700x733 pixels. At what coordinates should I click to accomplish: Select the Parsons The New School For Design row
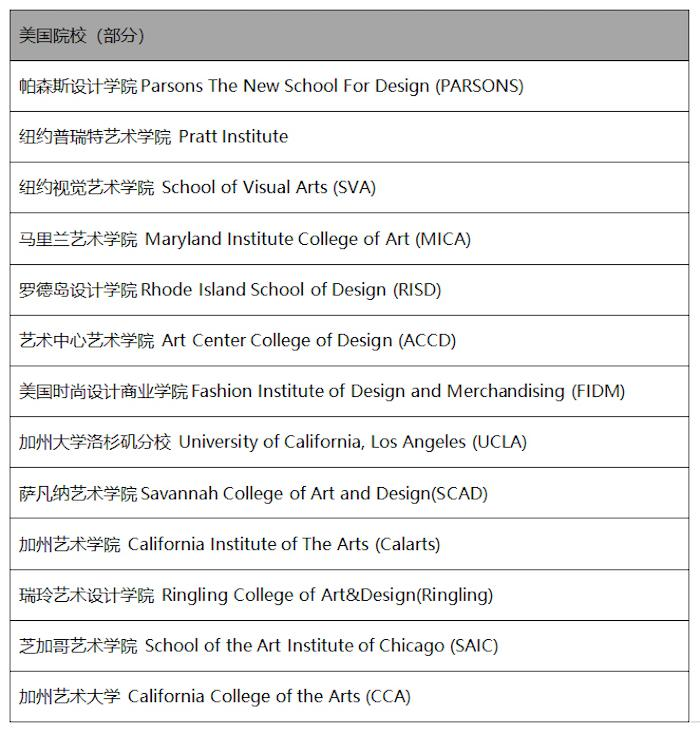coord(349,86)
